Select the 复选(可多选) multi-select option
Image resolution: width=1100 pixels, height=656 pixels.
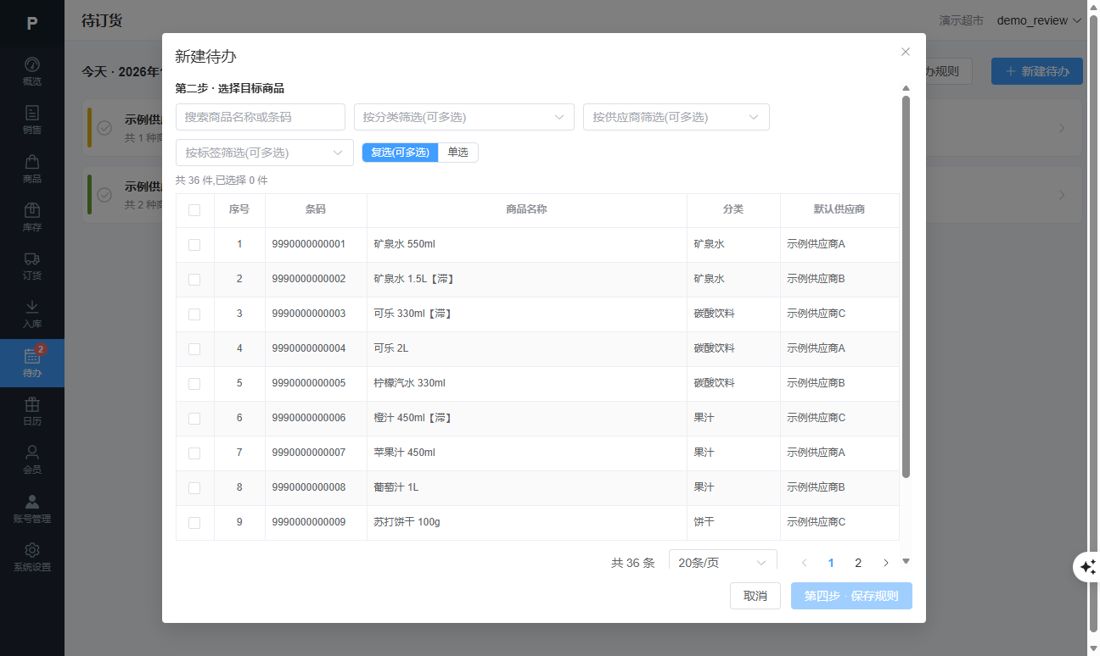pos(400,152)
